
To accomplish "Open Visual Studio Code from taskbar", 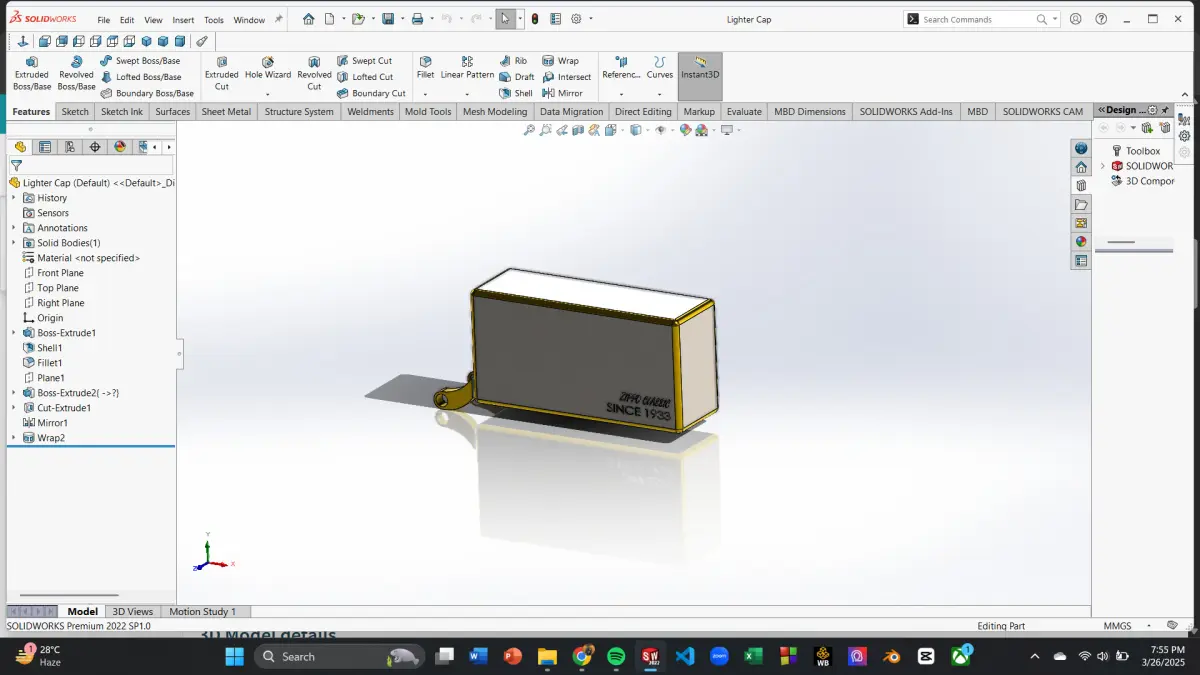I will [685, 656].
